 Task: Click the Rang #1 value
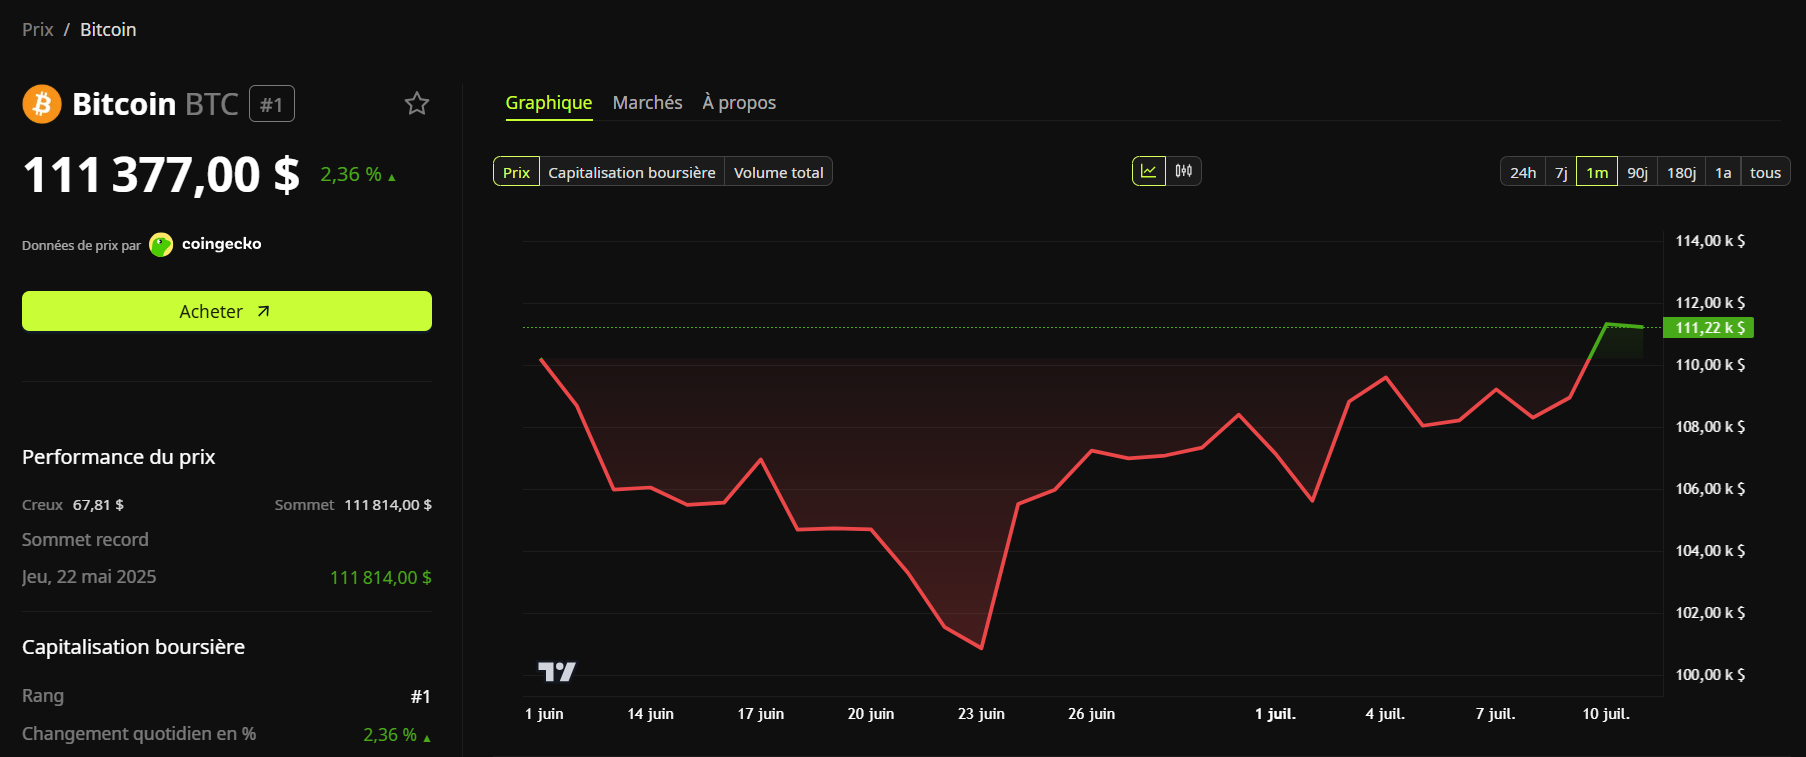(x=421, y=697)
